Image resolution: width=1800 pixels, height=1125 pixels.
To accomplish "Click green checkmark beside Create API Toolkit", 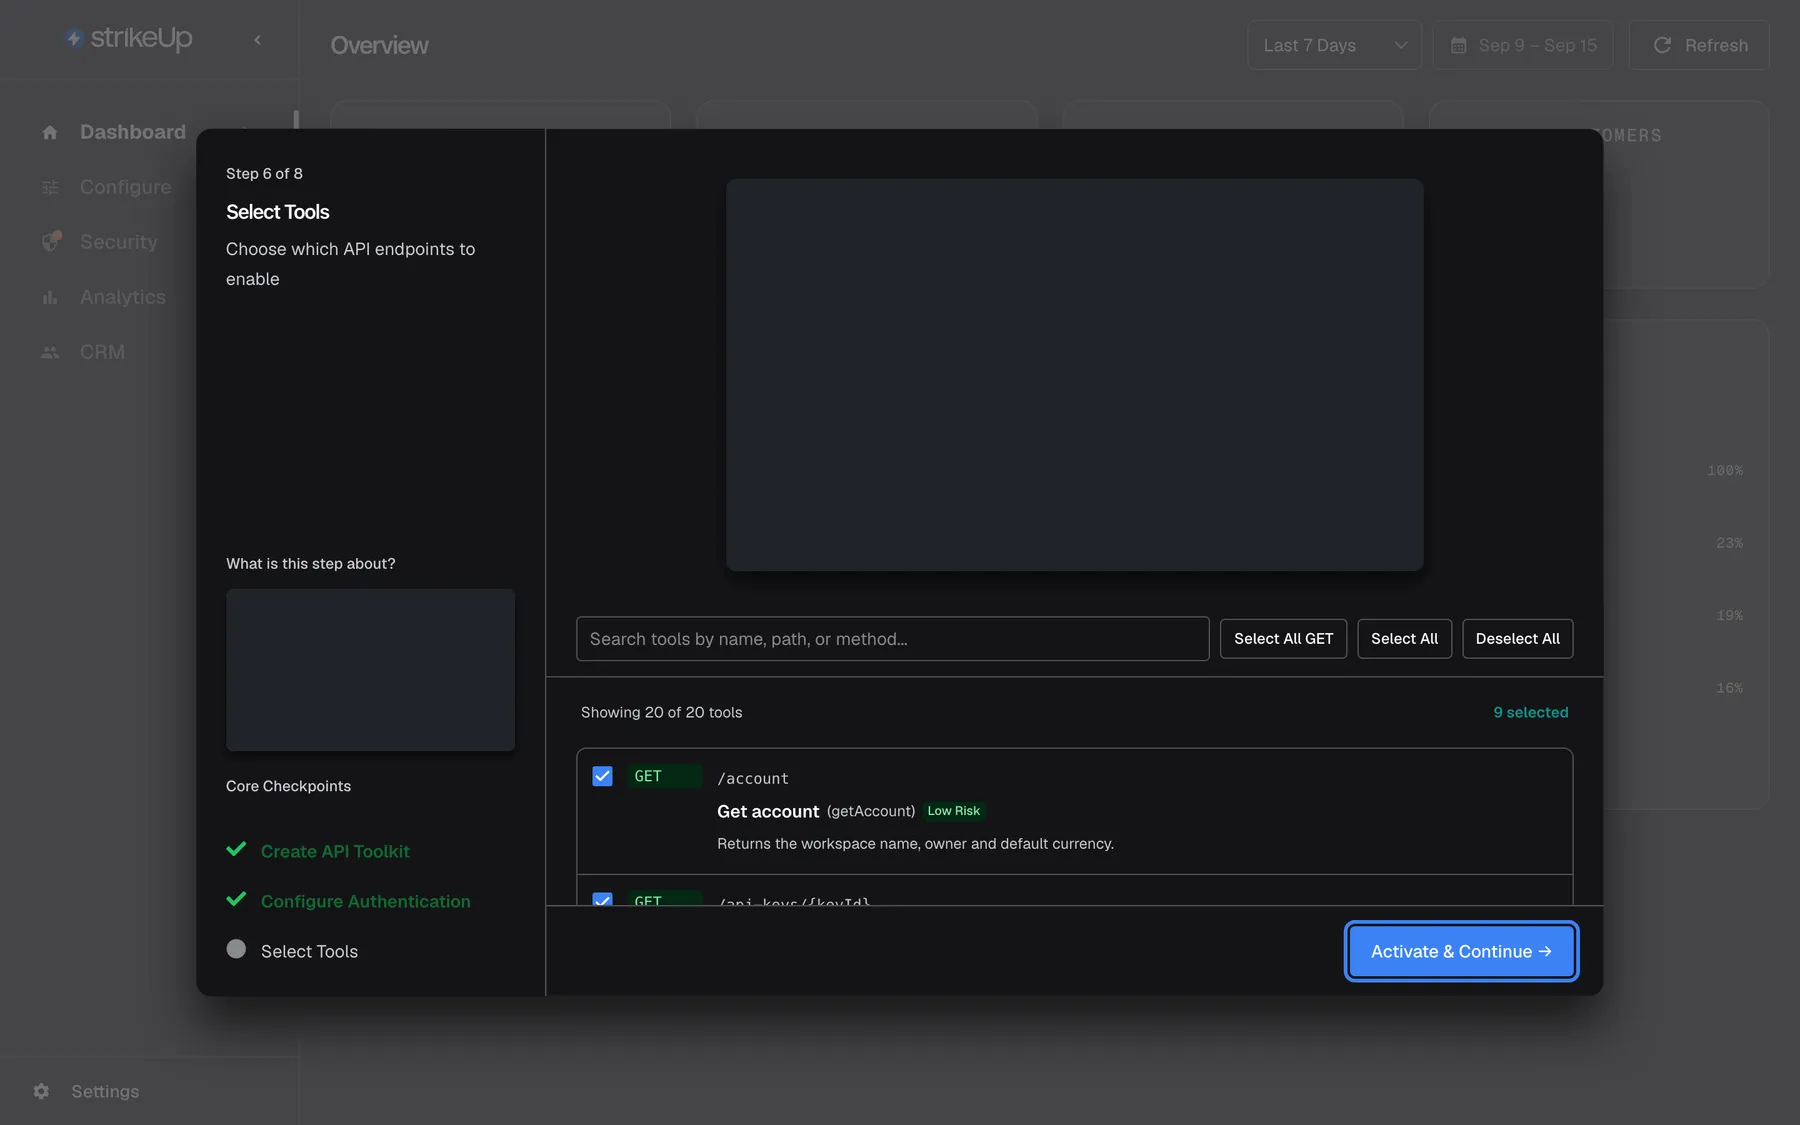I will [x=236, y=849].
